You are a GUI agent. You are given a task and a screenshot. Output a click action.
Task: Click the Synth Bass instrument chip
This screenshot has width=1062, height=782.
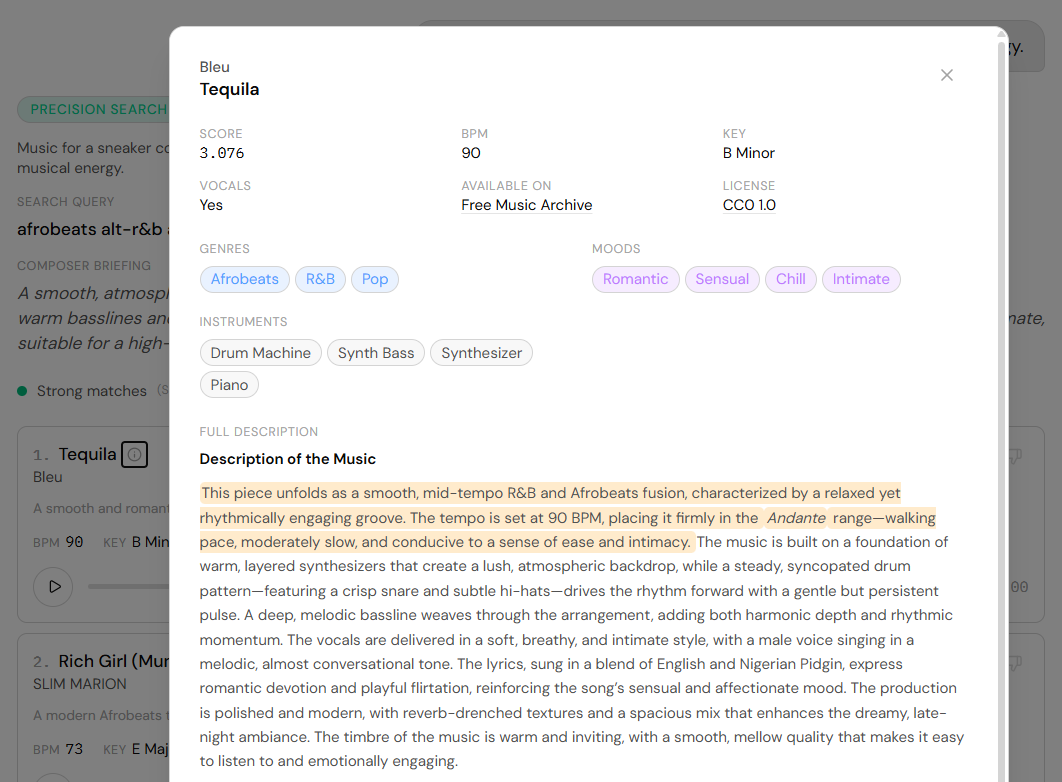point(376,353)
